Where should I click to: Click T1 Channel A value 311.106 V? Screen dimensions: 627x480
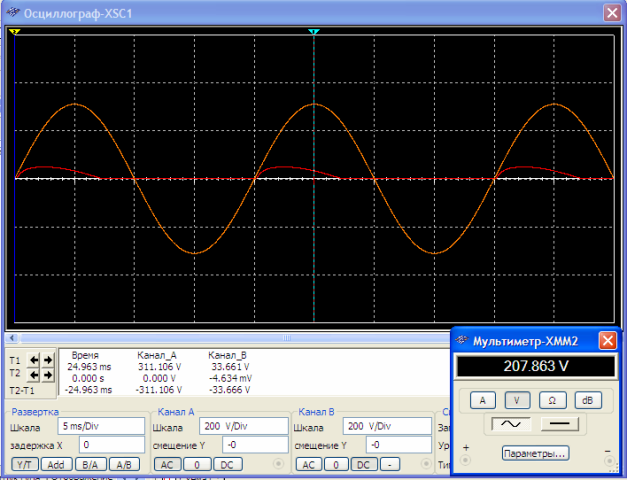(x=160, y=367)
